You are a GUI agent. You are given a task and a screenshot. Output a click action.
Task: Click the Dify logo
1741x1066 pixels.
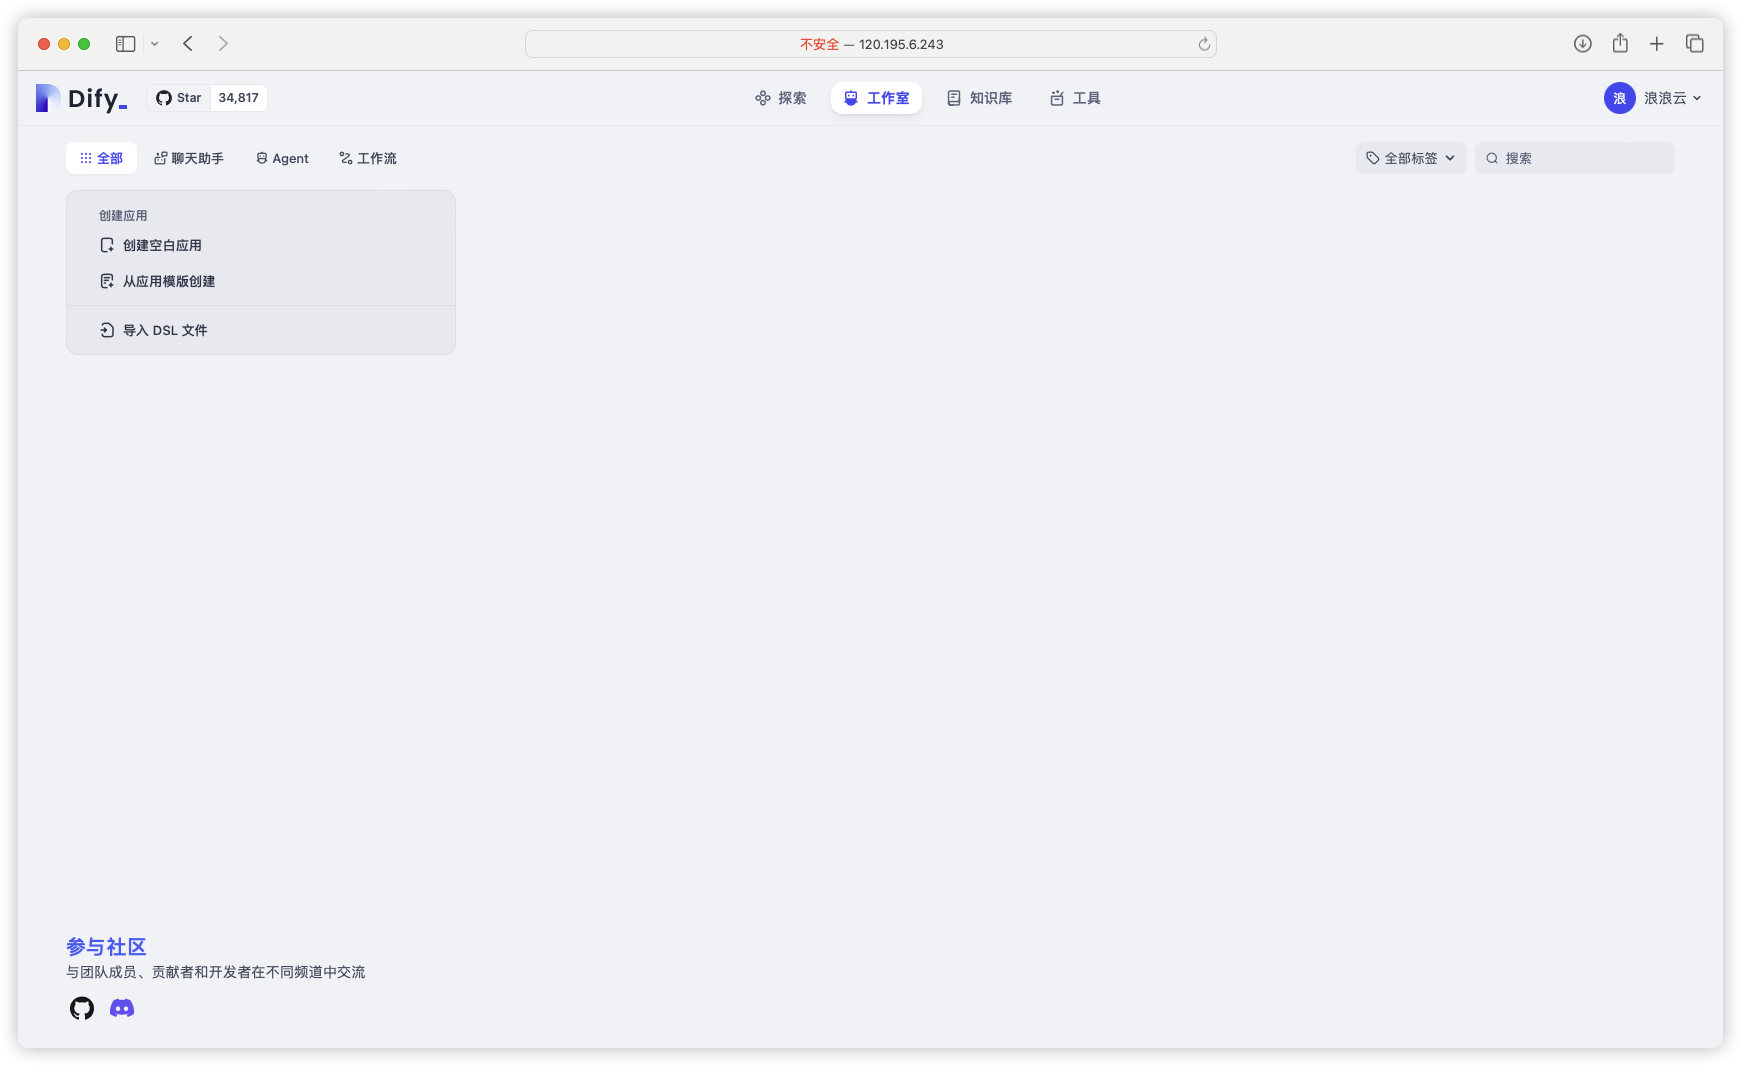pos(81,98)
